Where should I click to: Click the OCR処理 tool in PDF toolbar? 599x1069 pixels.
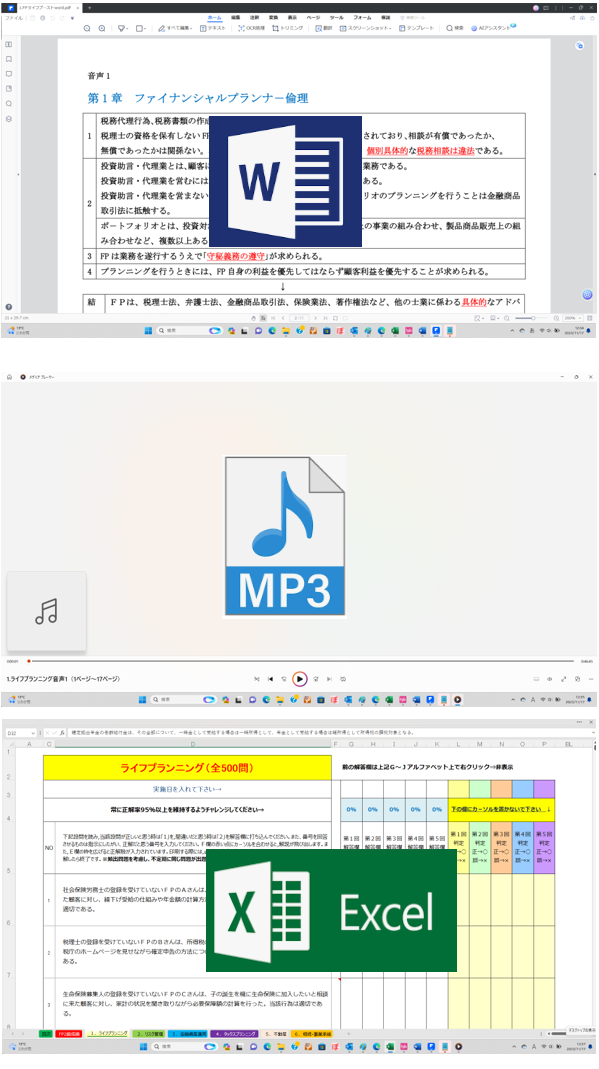pos(251,28)
